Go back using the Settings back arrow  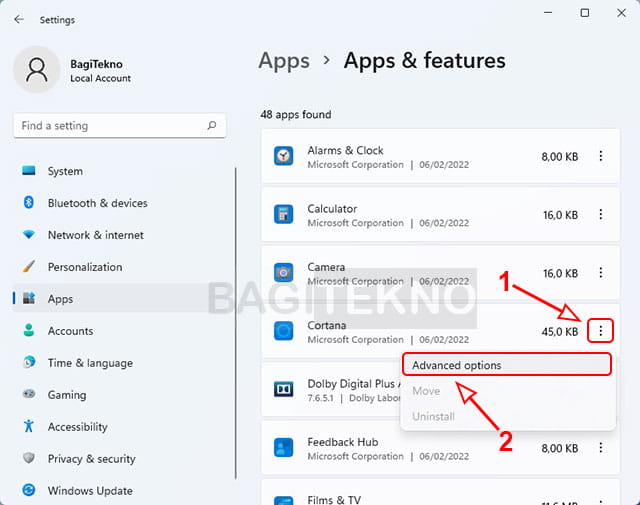coord(19,19)
